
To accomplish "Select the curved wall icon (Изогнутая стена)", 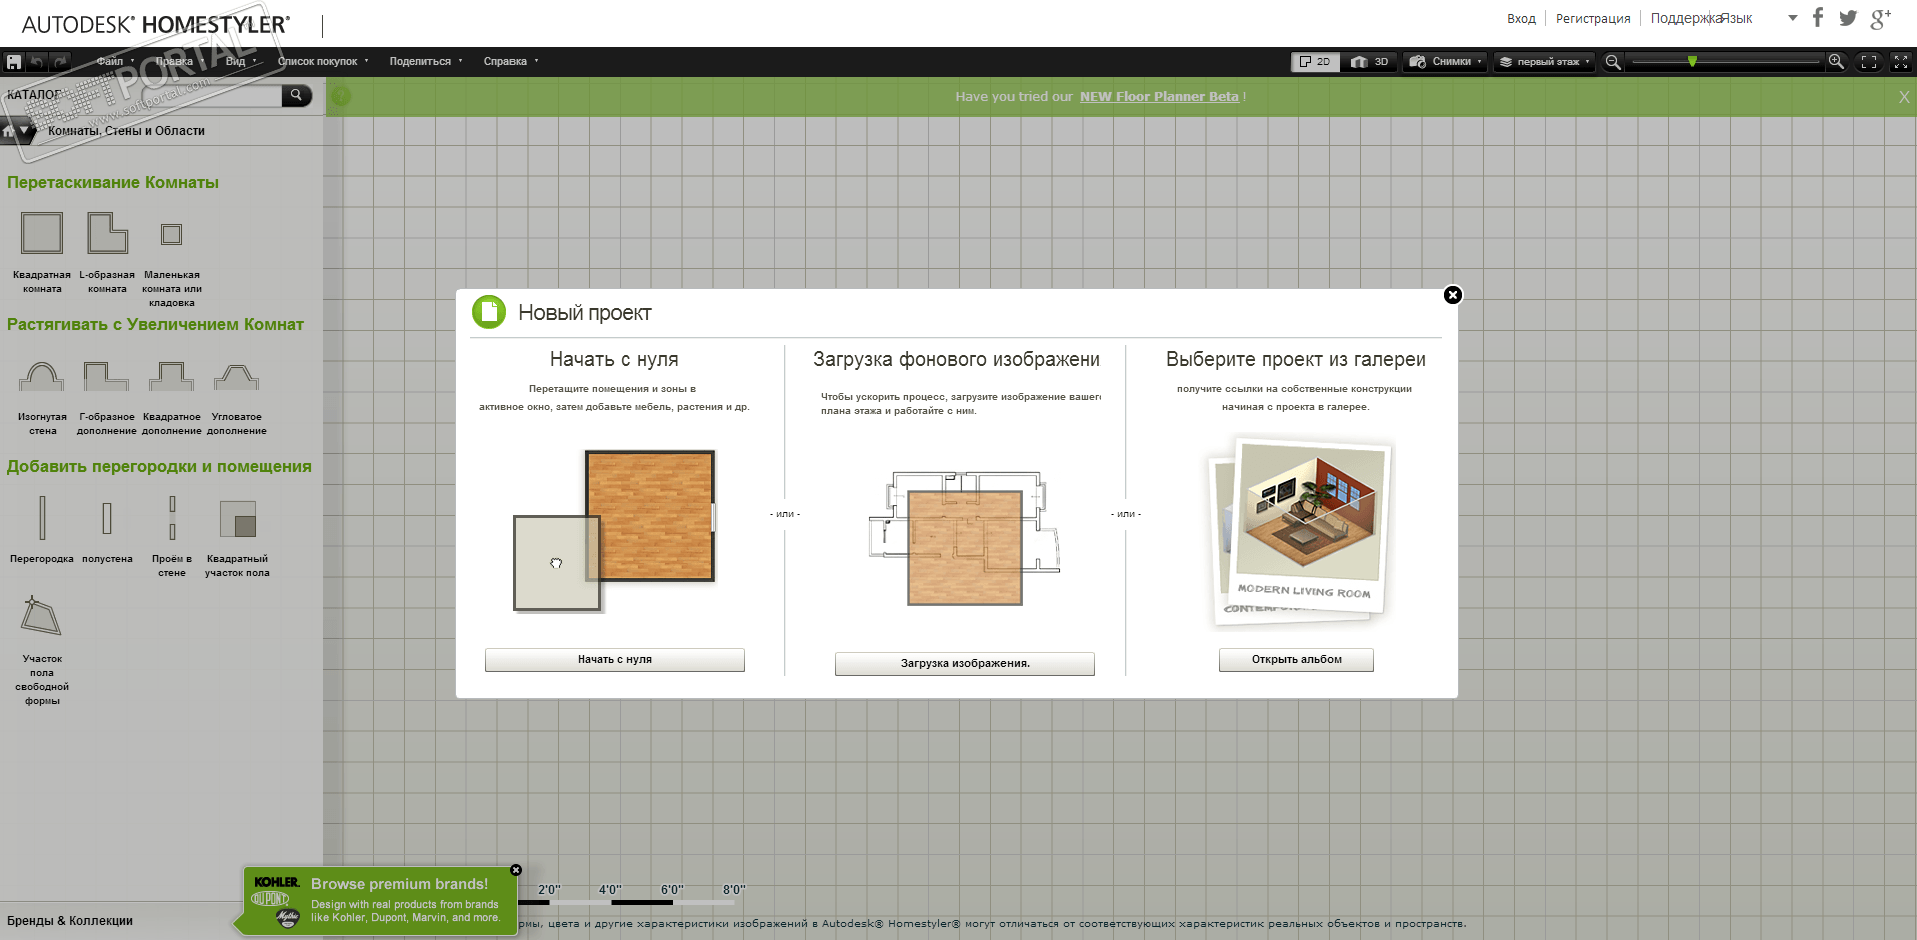I will [x=42, y=376].
